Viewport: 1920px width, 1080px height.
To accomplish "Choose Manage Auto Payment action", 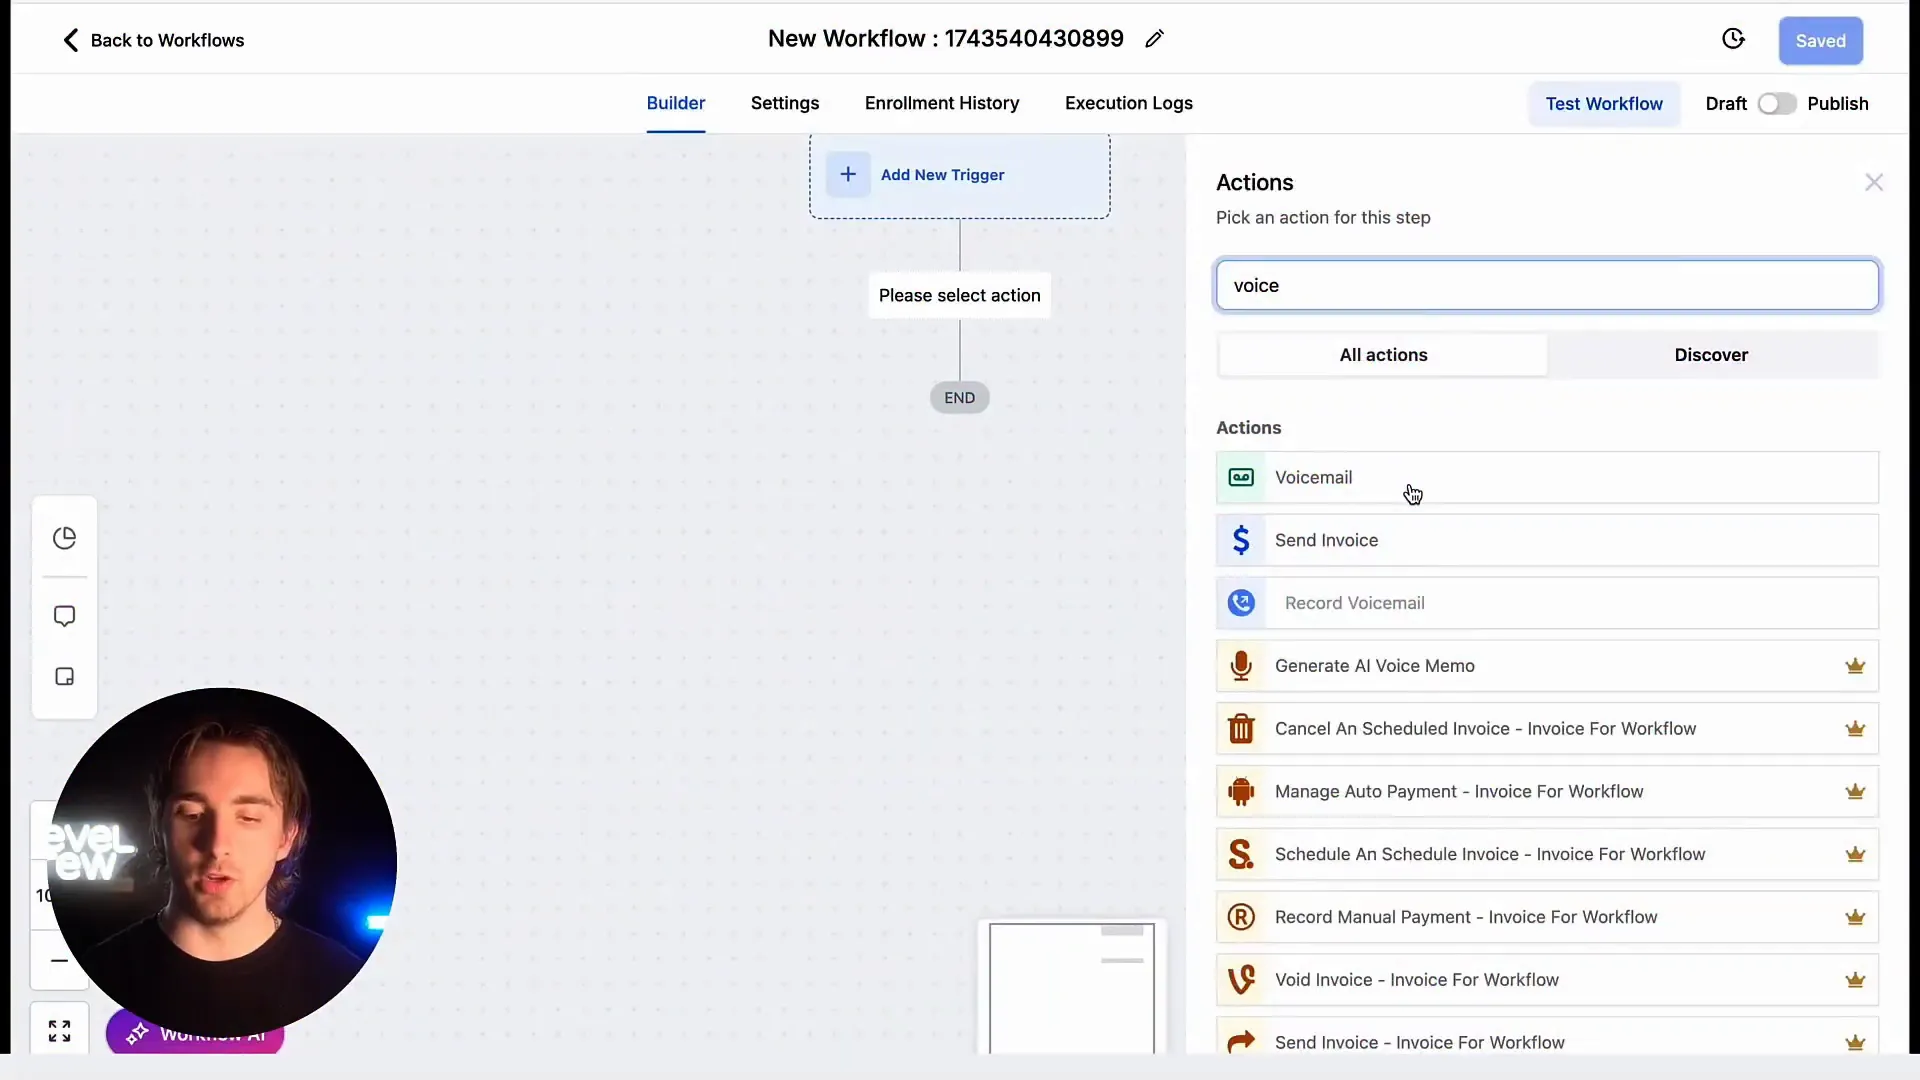I will [1547, 792].
